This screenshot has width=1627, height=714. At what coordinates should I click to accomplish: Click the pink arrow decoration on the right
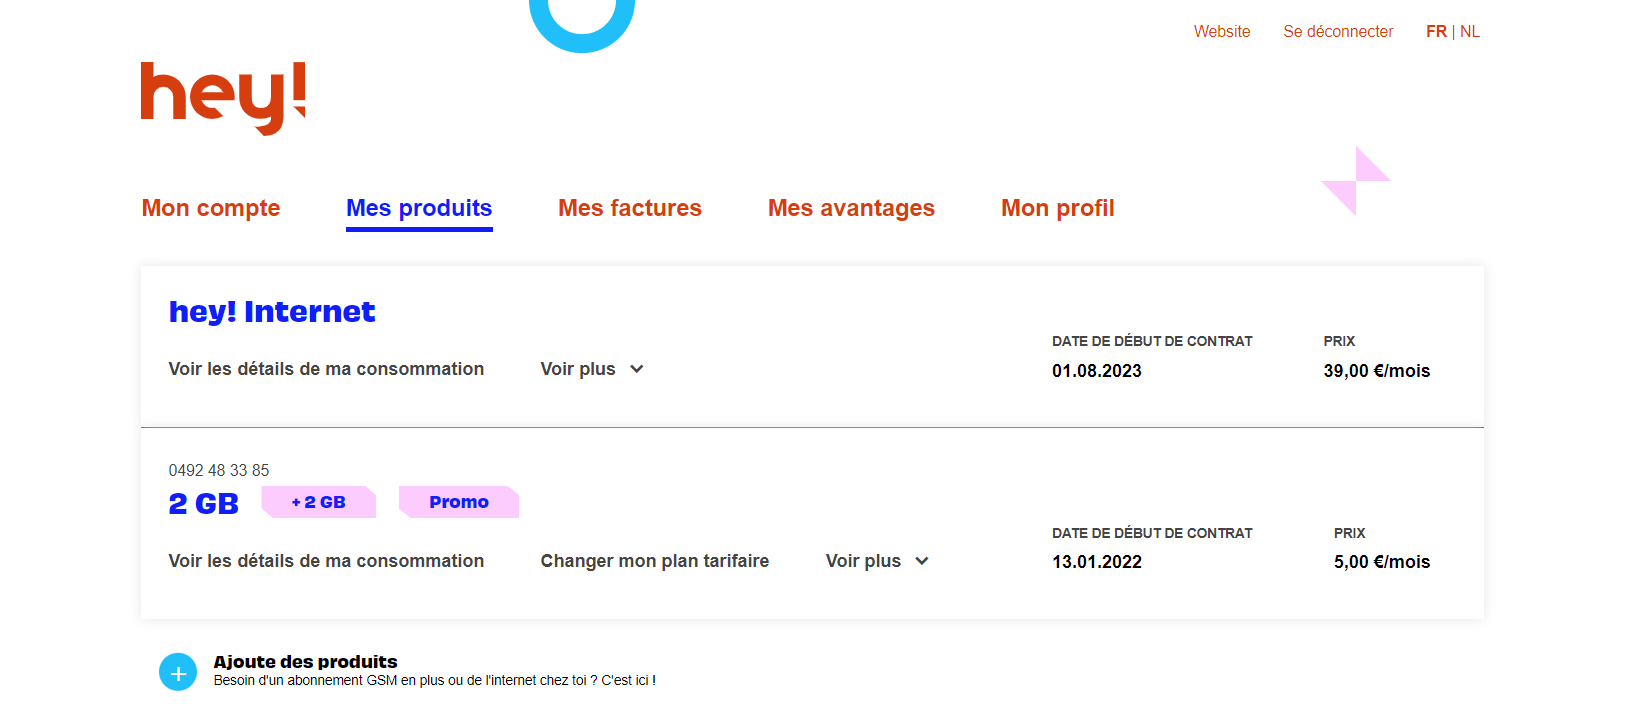pyautogui.click(x=1356, y=181)
